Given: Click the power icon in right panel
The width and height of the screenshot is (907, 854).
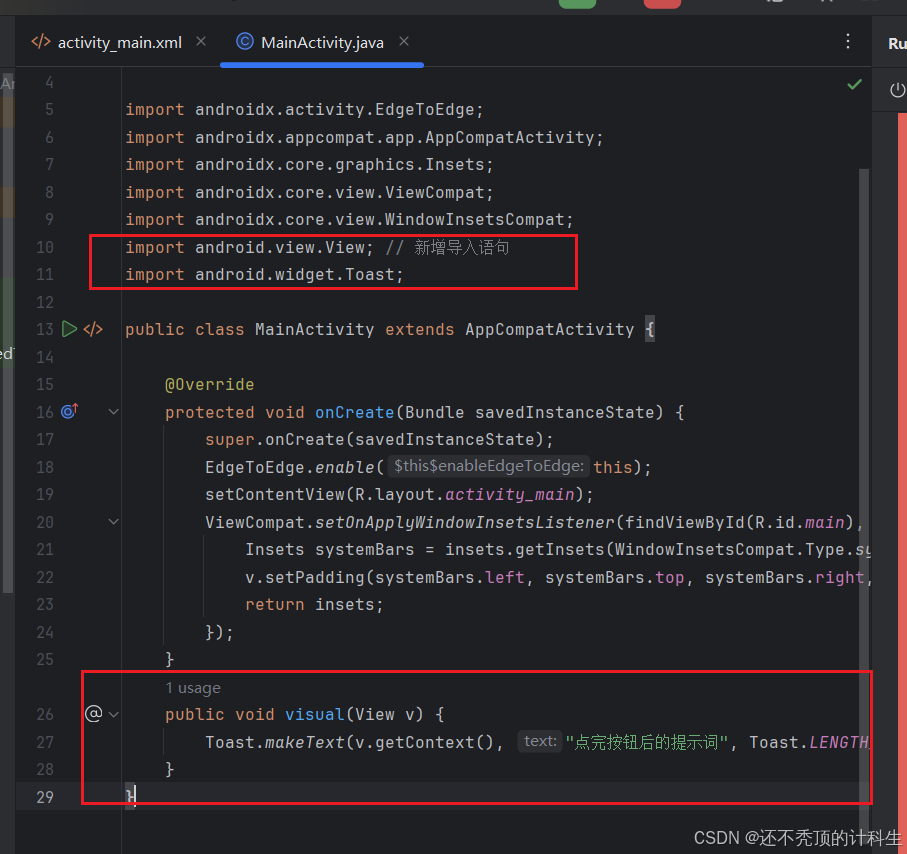Looking at the screenshot, I should (x=897, y=90).
